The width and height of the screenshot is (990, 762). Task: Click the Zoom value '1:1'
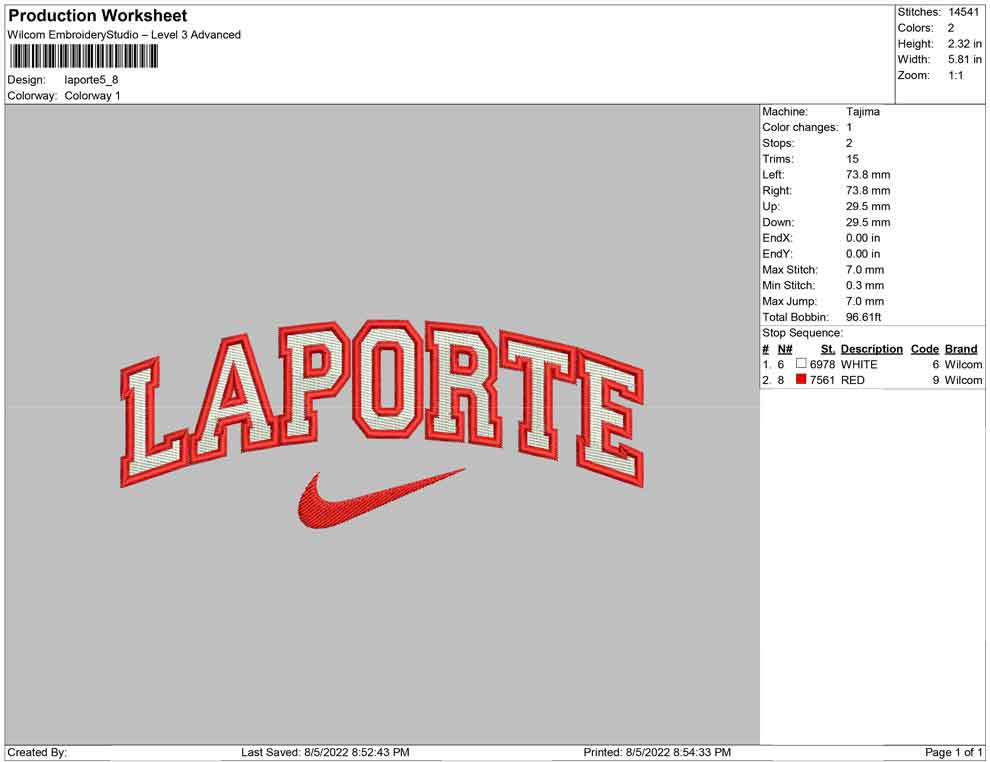coord(956,75)
